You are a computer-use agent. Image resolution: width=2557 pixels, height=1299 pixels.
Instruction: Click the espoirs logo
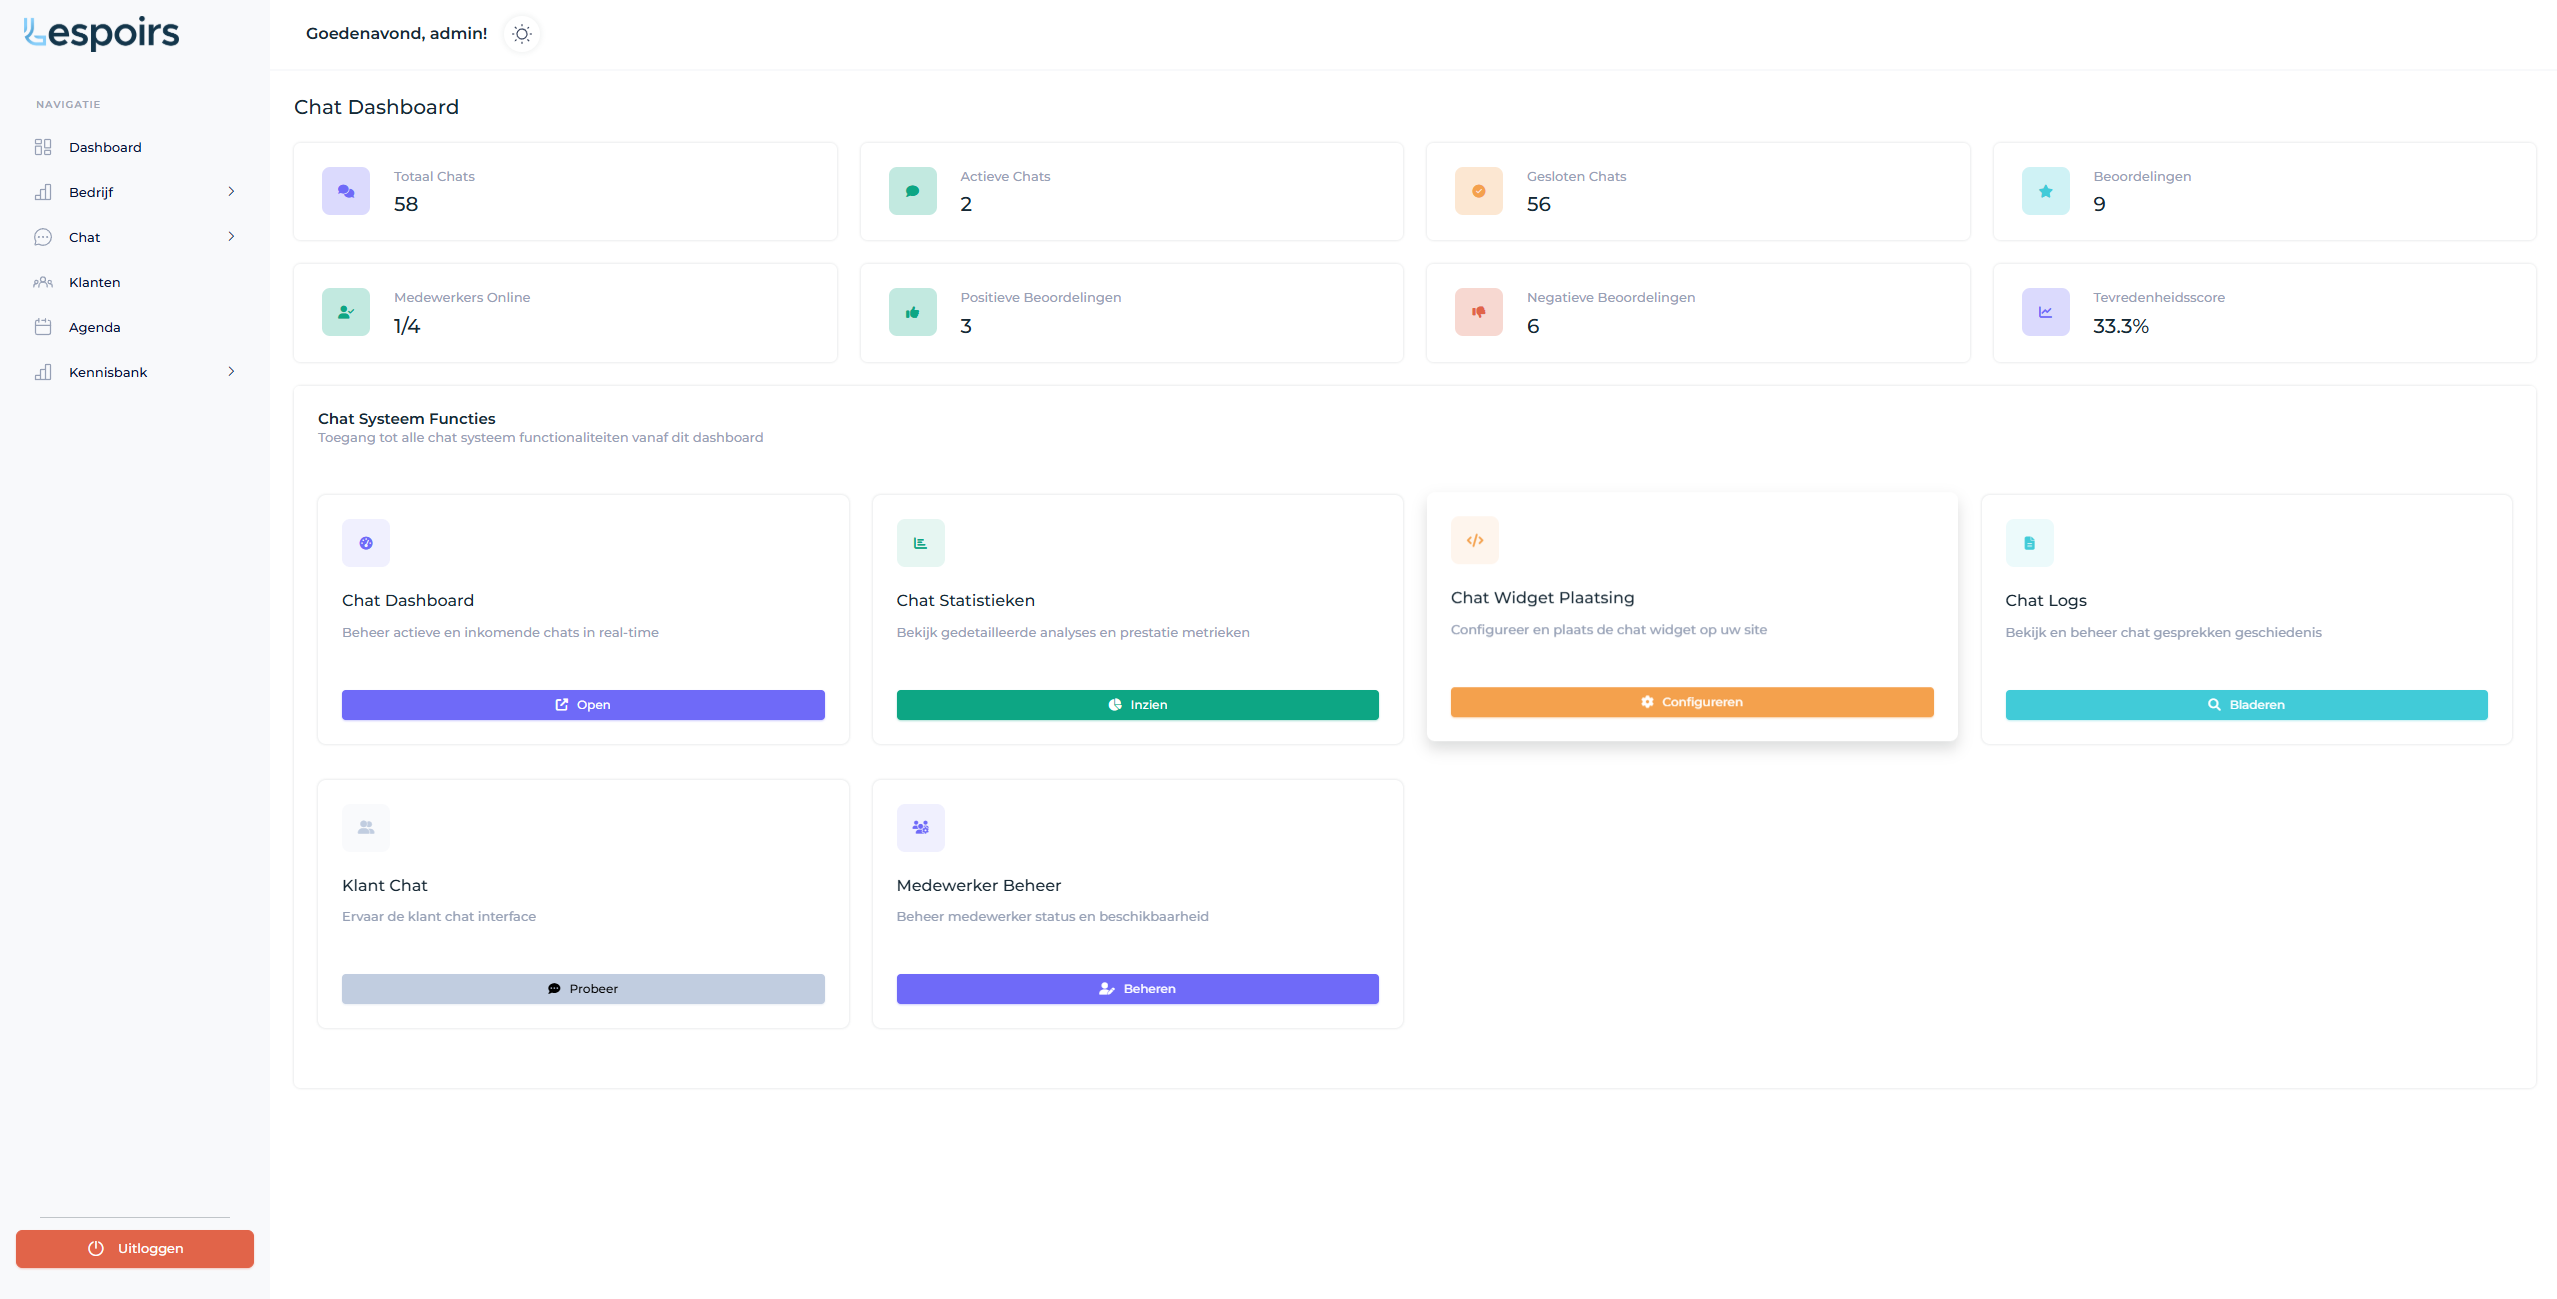pyautogui.click(x=102, y=33)
